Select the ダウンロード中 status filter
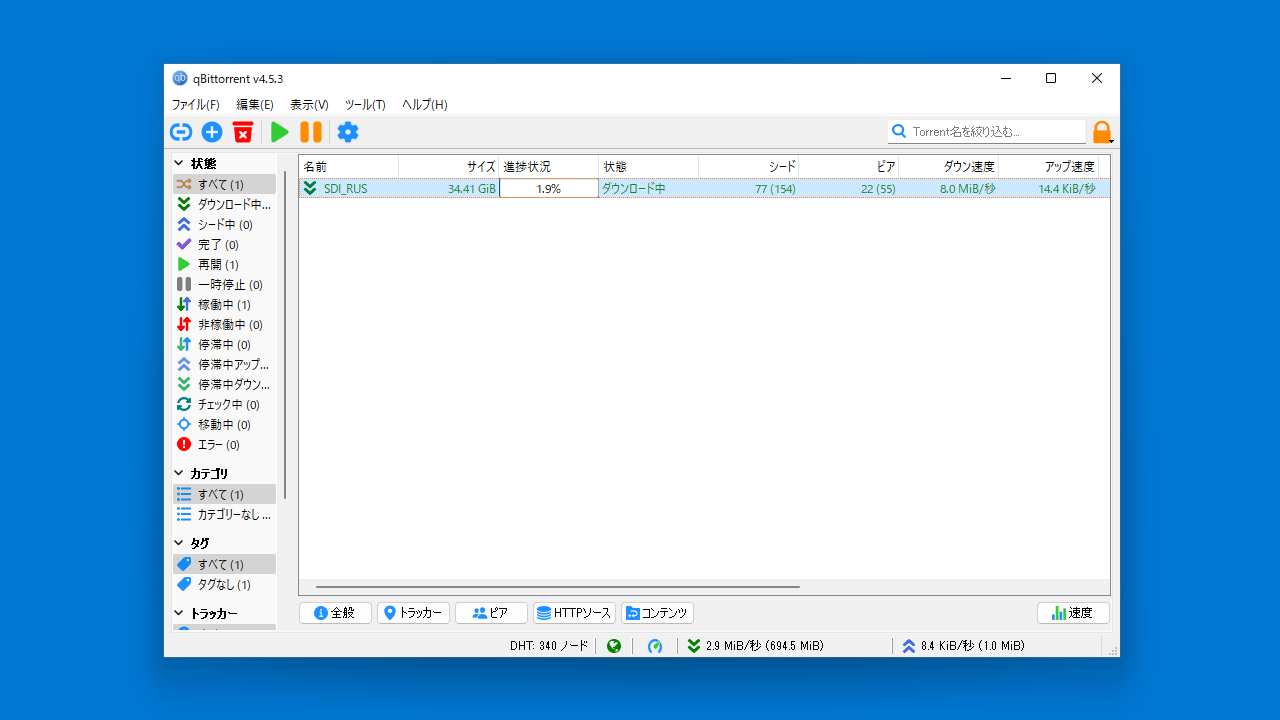 click(224, 204)
